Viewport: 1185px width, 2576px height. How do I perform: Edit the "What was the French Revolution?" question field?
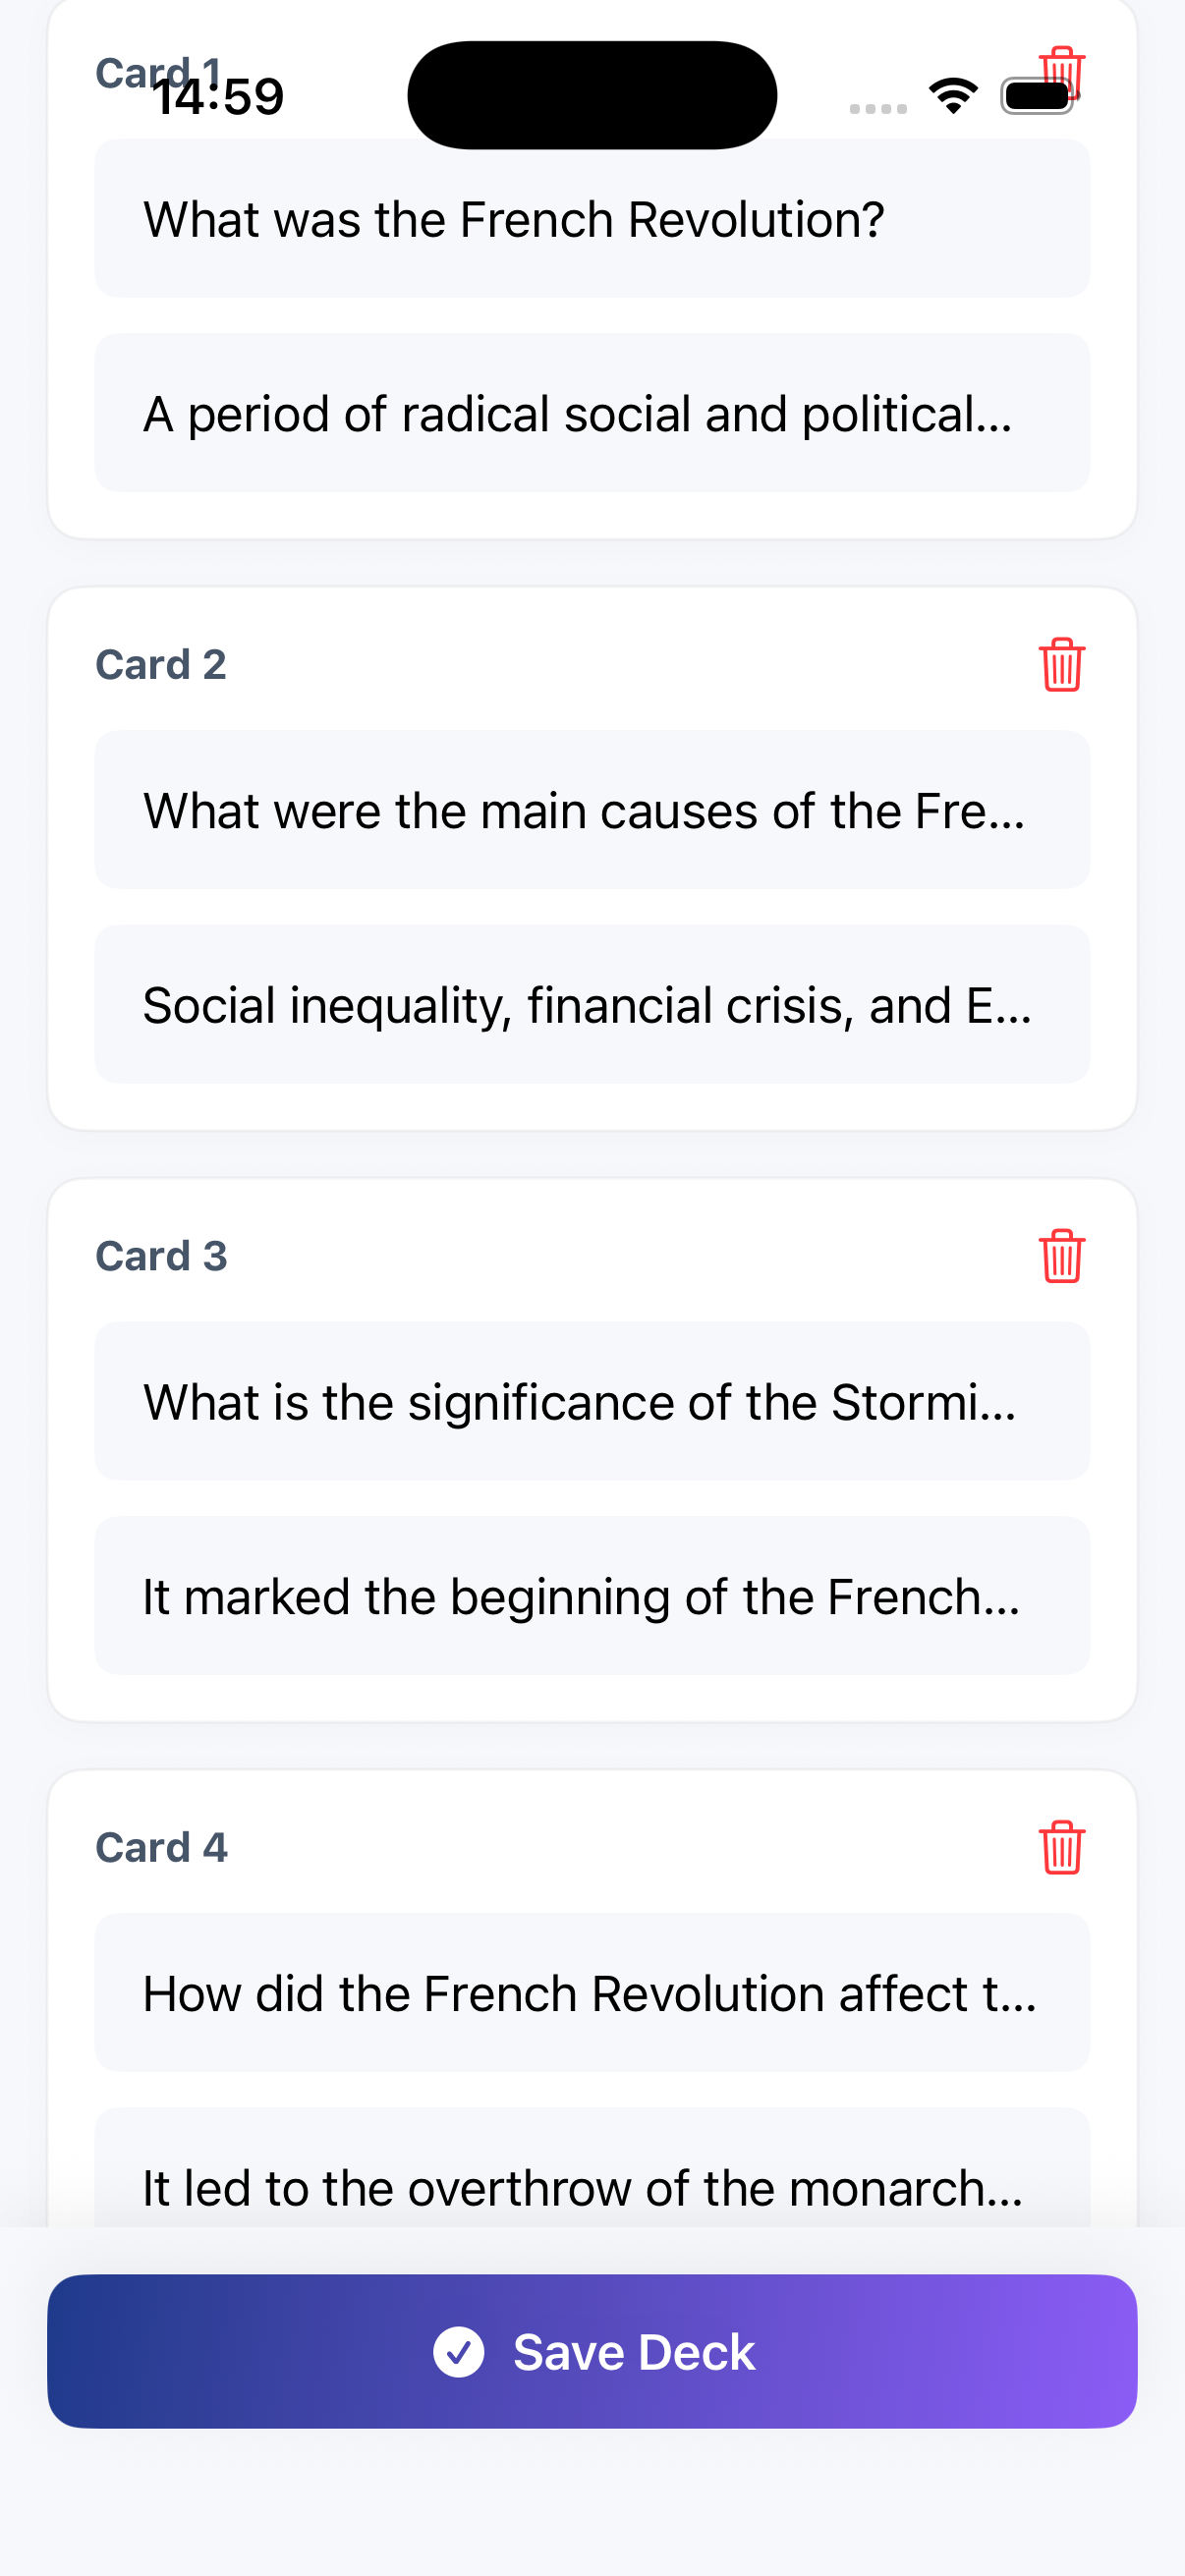click(x=592, y=219)
